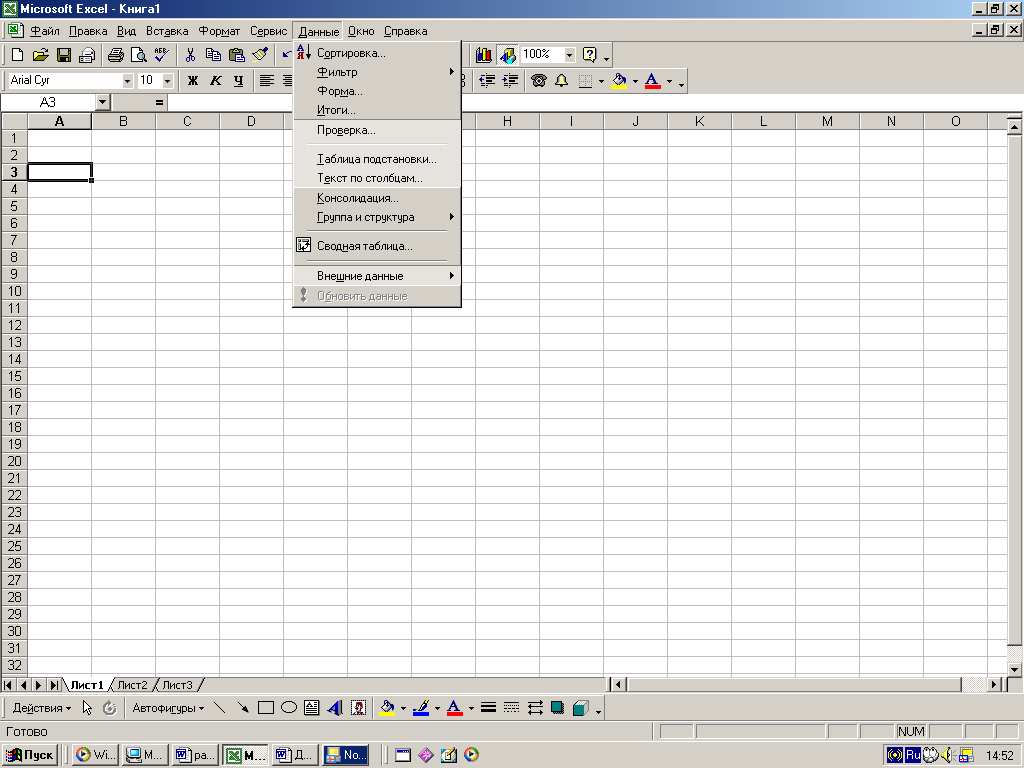This screenshot has height=768, width=1024.
Task: Print the sheet using the printer icon
Action: pyautogui.click(x=116, y=55)
